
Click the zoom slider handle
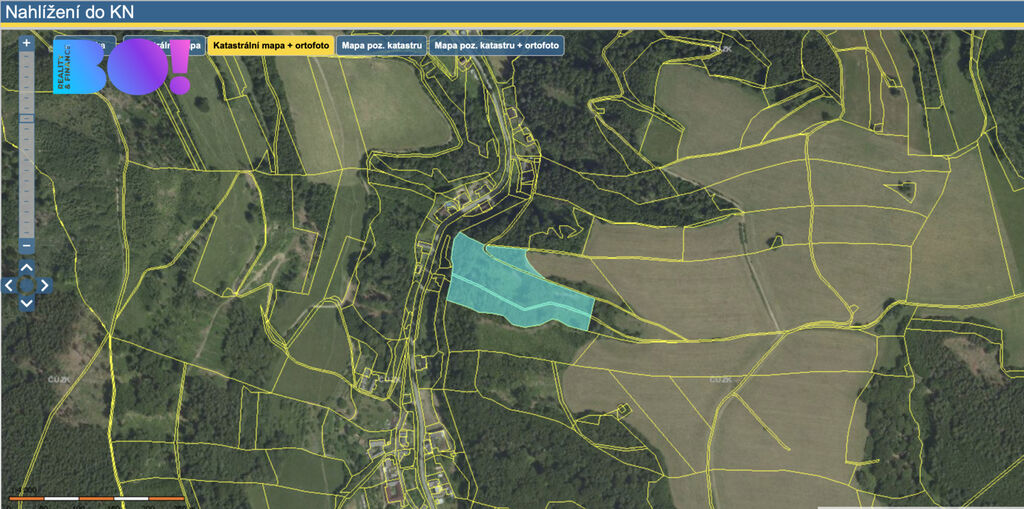coord(27,118)
